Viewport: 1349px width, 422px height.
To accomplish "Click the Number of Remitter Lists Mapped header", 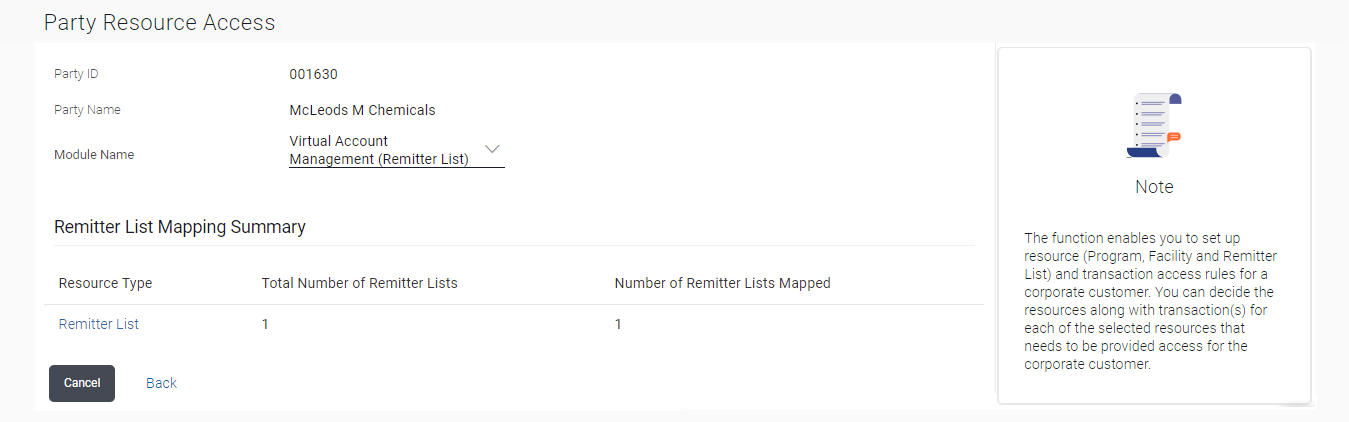I will click(723, 283).
